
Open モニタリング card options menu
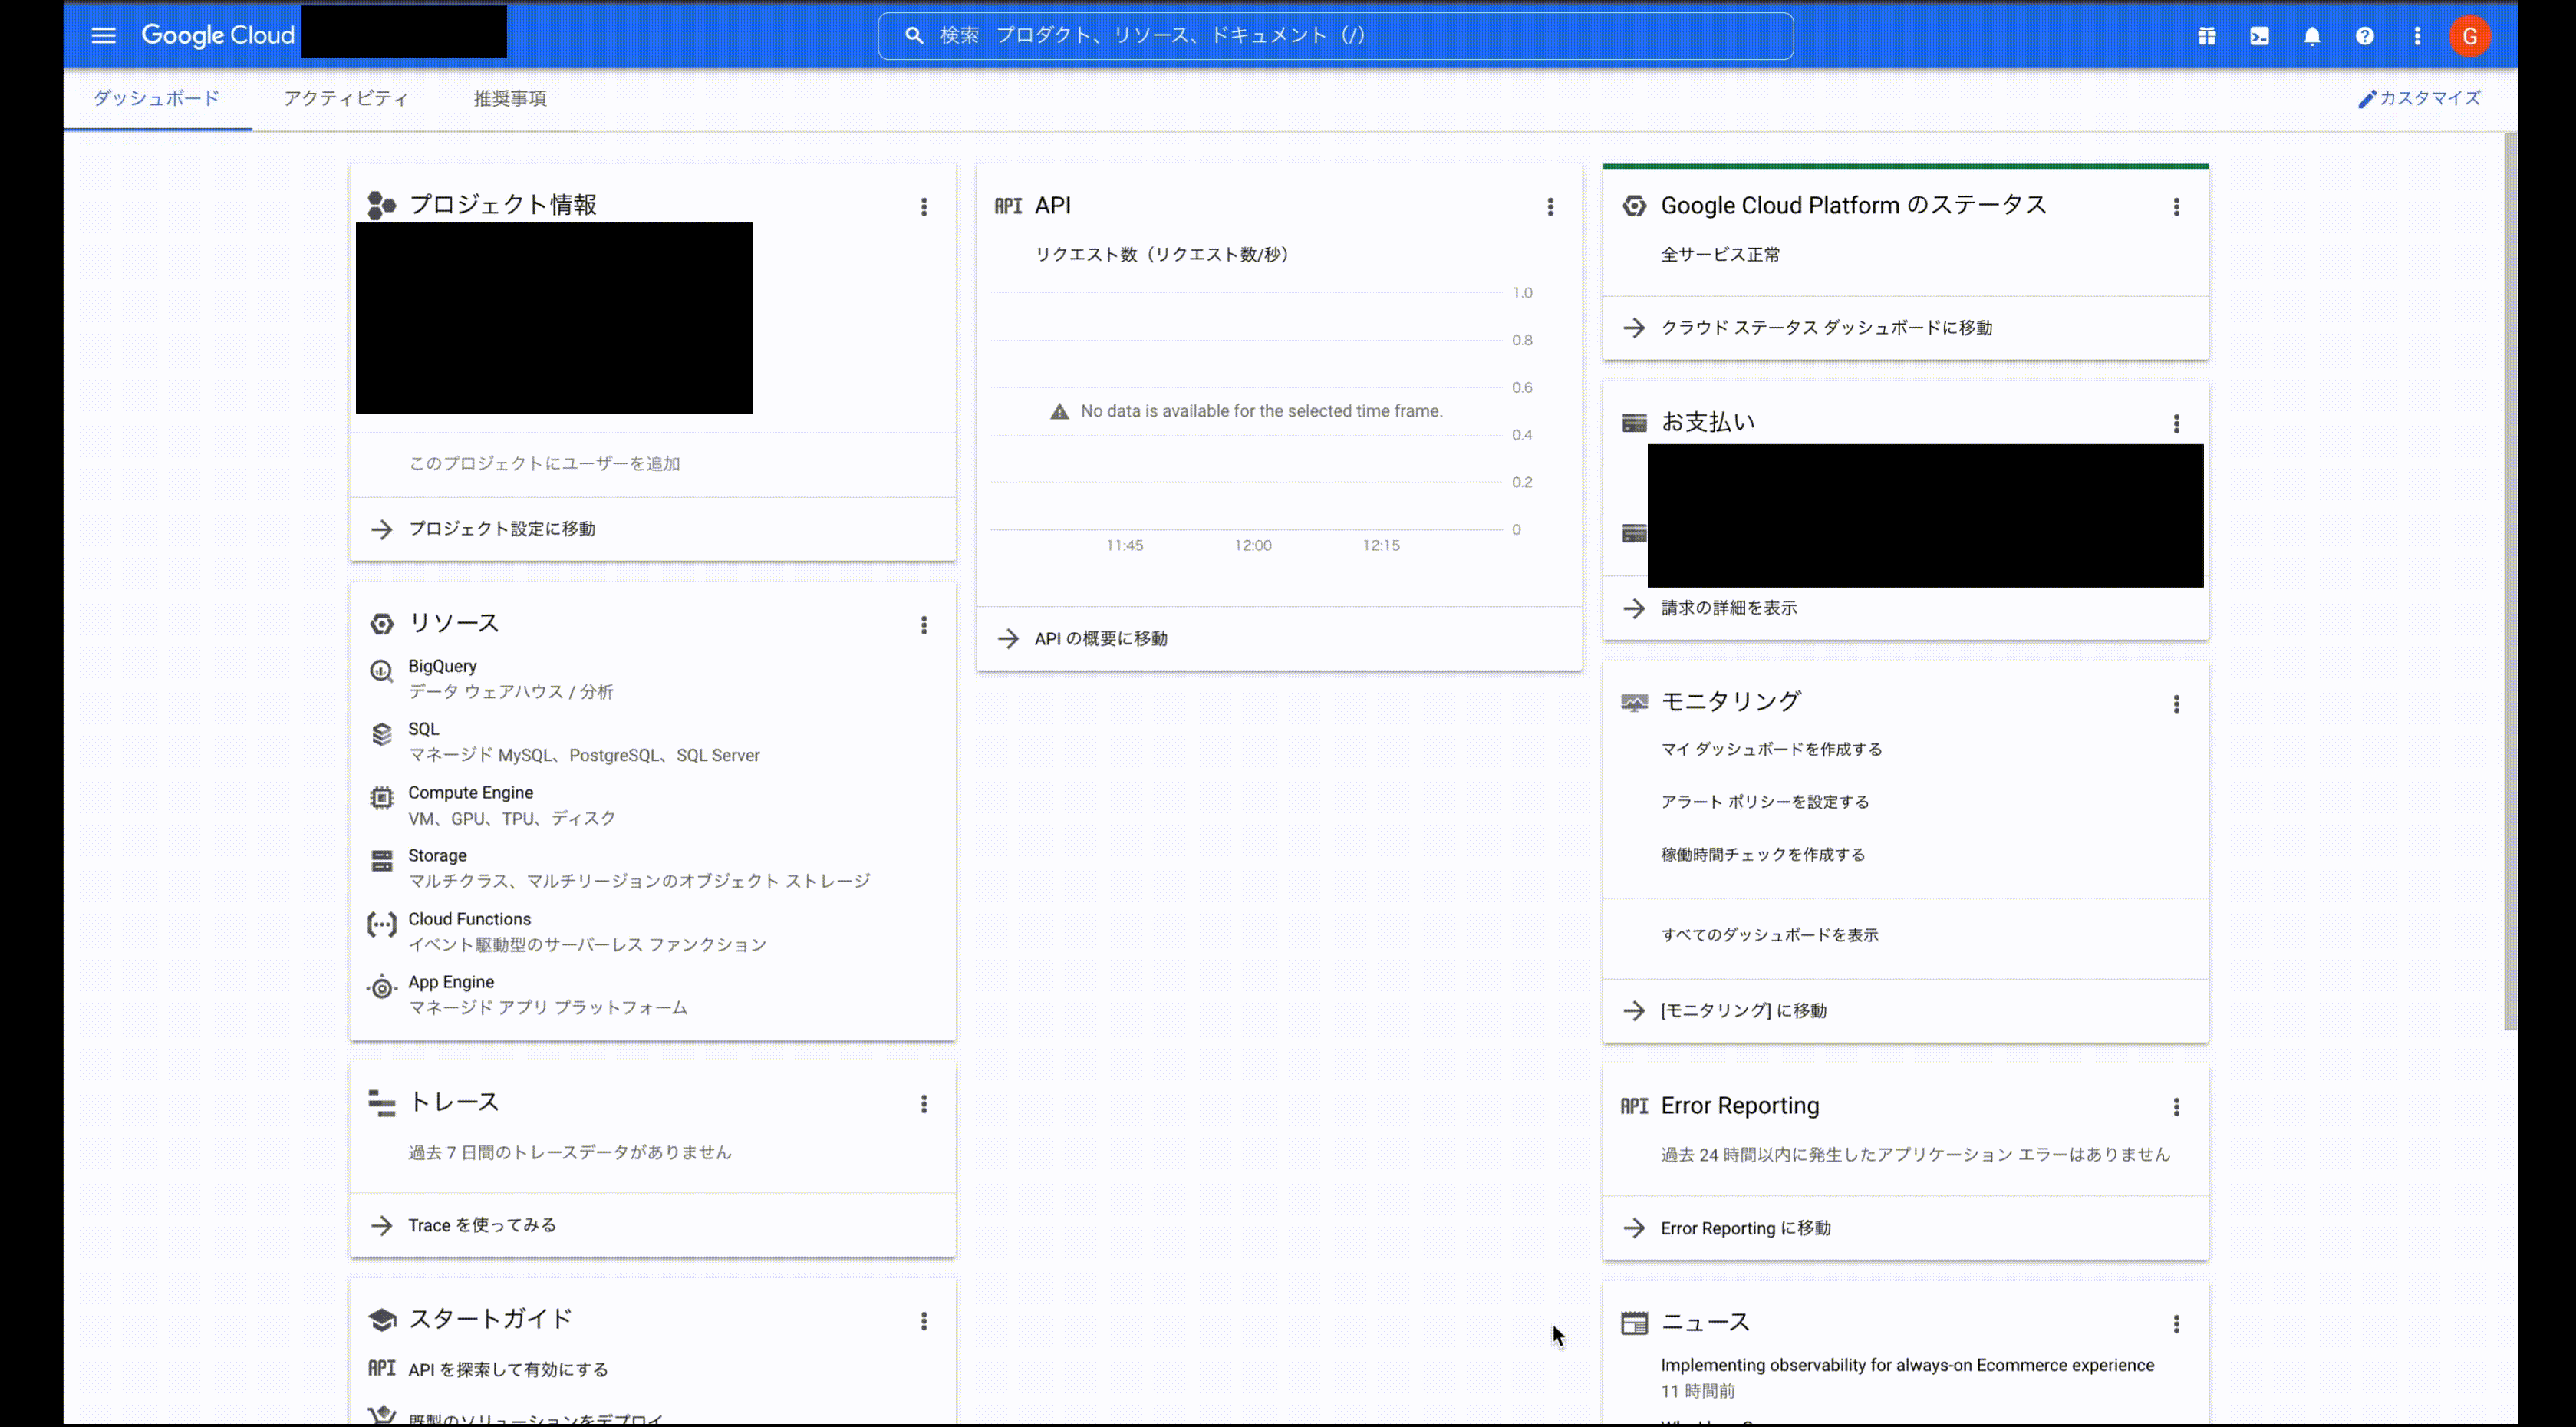(2176, 704)
